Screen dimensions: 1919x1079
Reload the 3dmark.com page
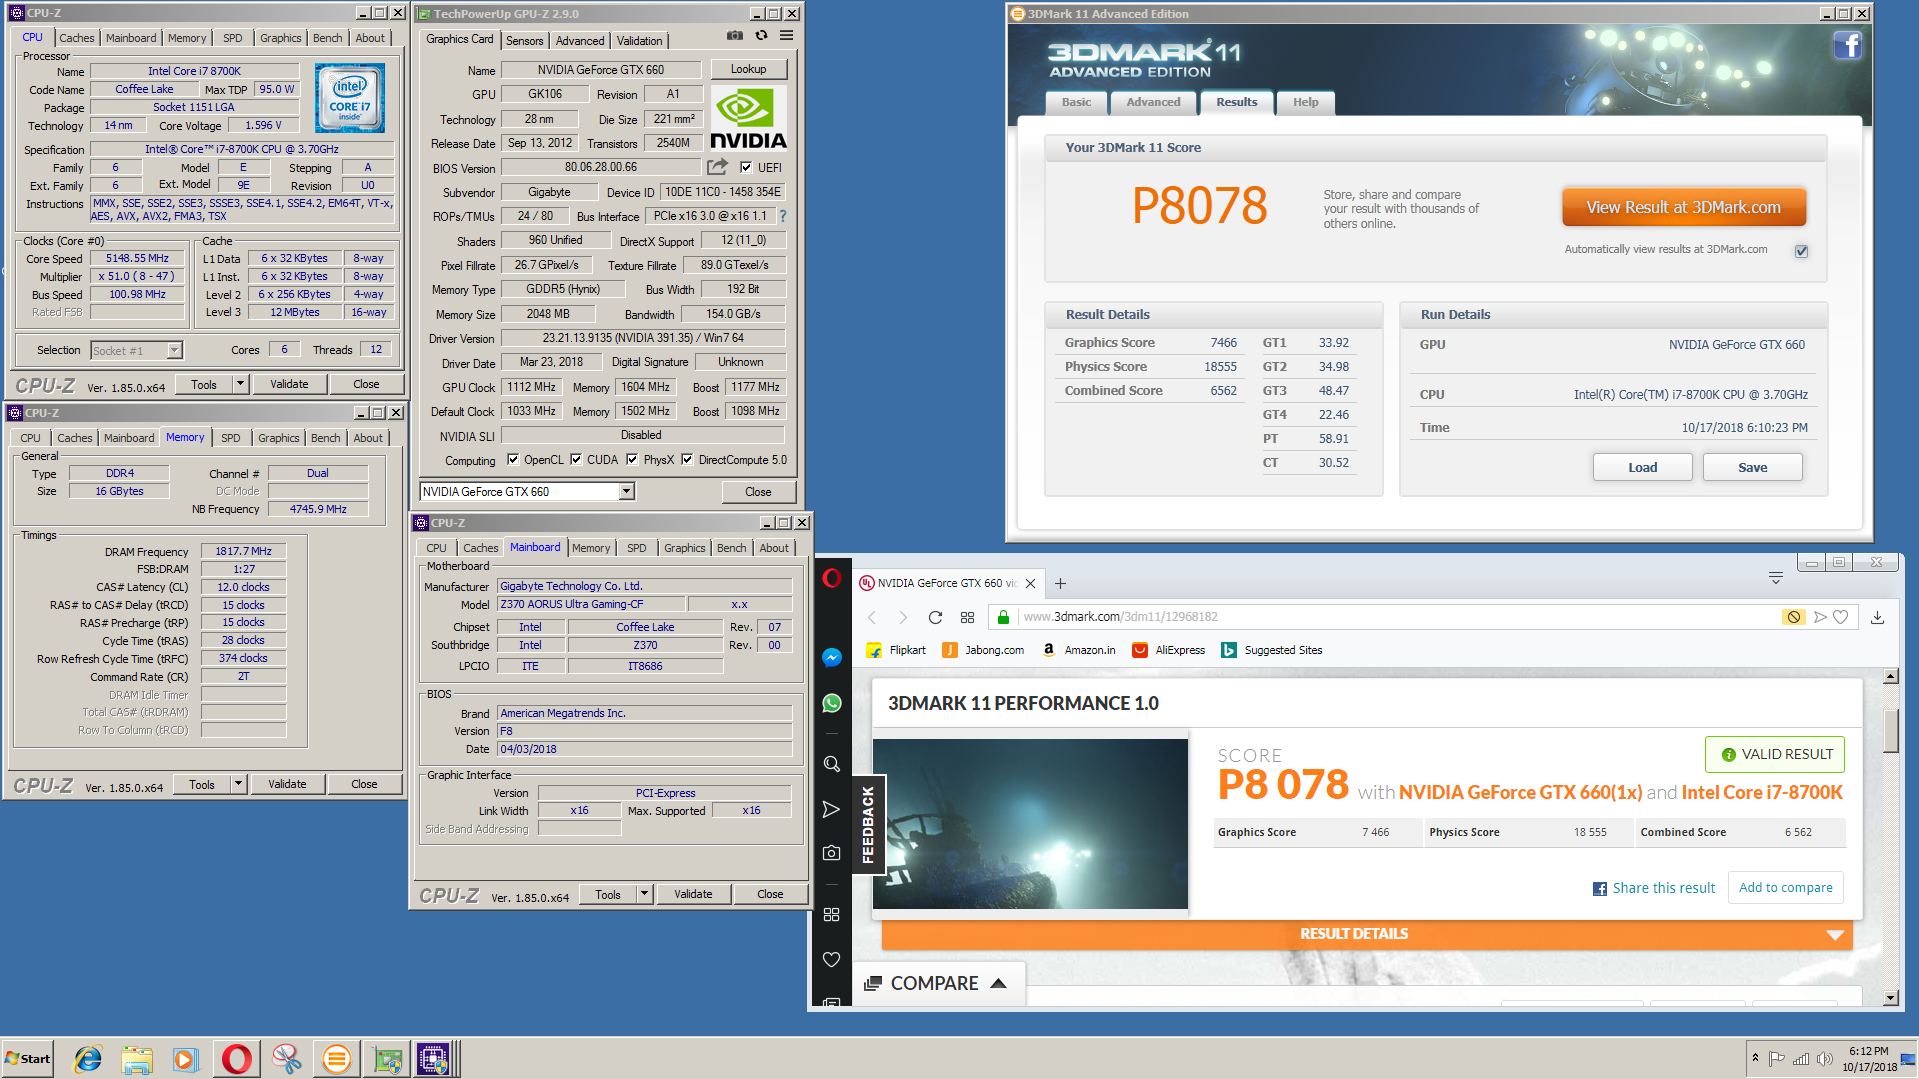point(935,617)
